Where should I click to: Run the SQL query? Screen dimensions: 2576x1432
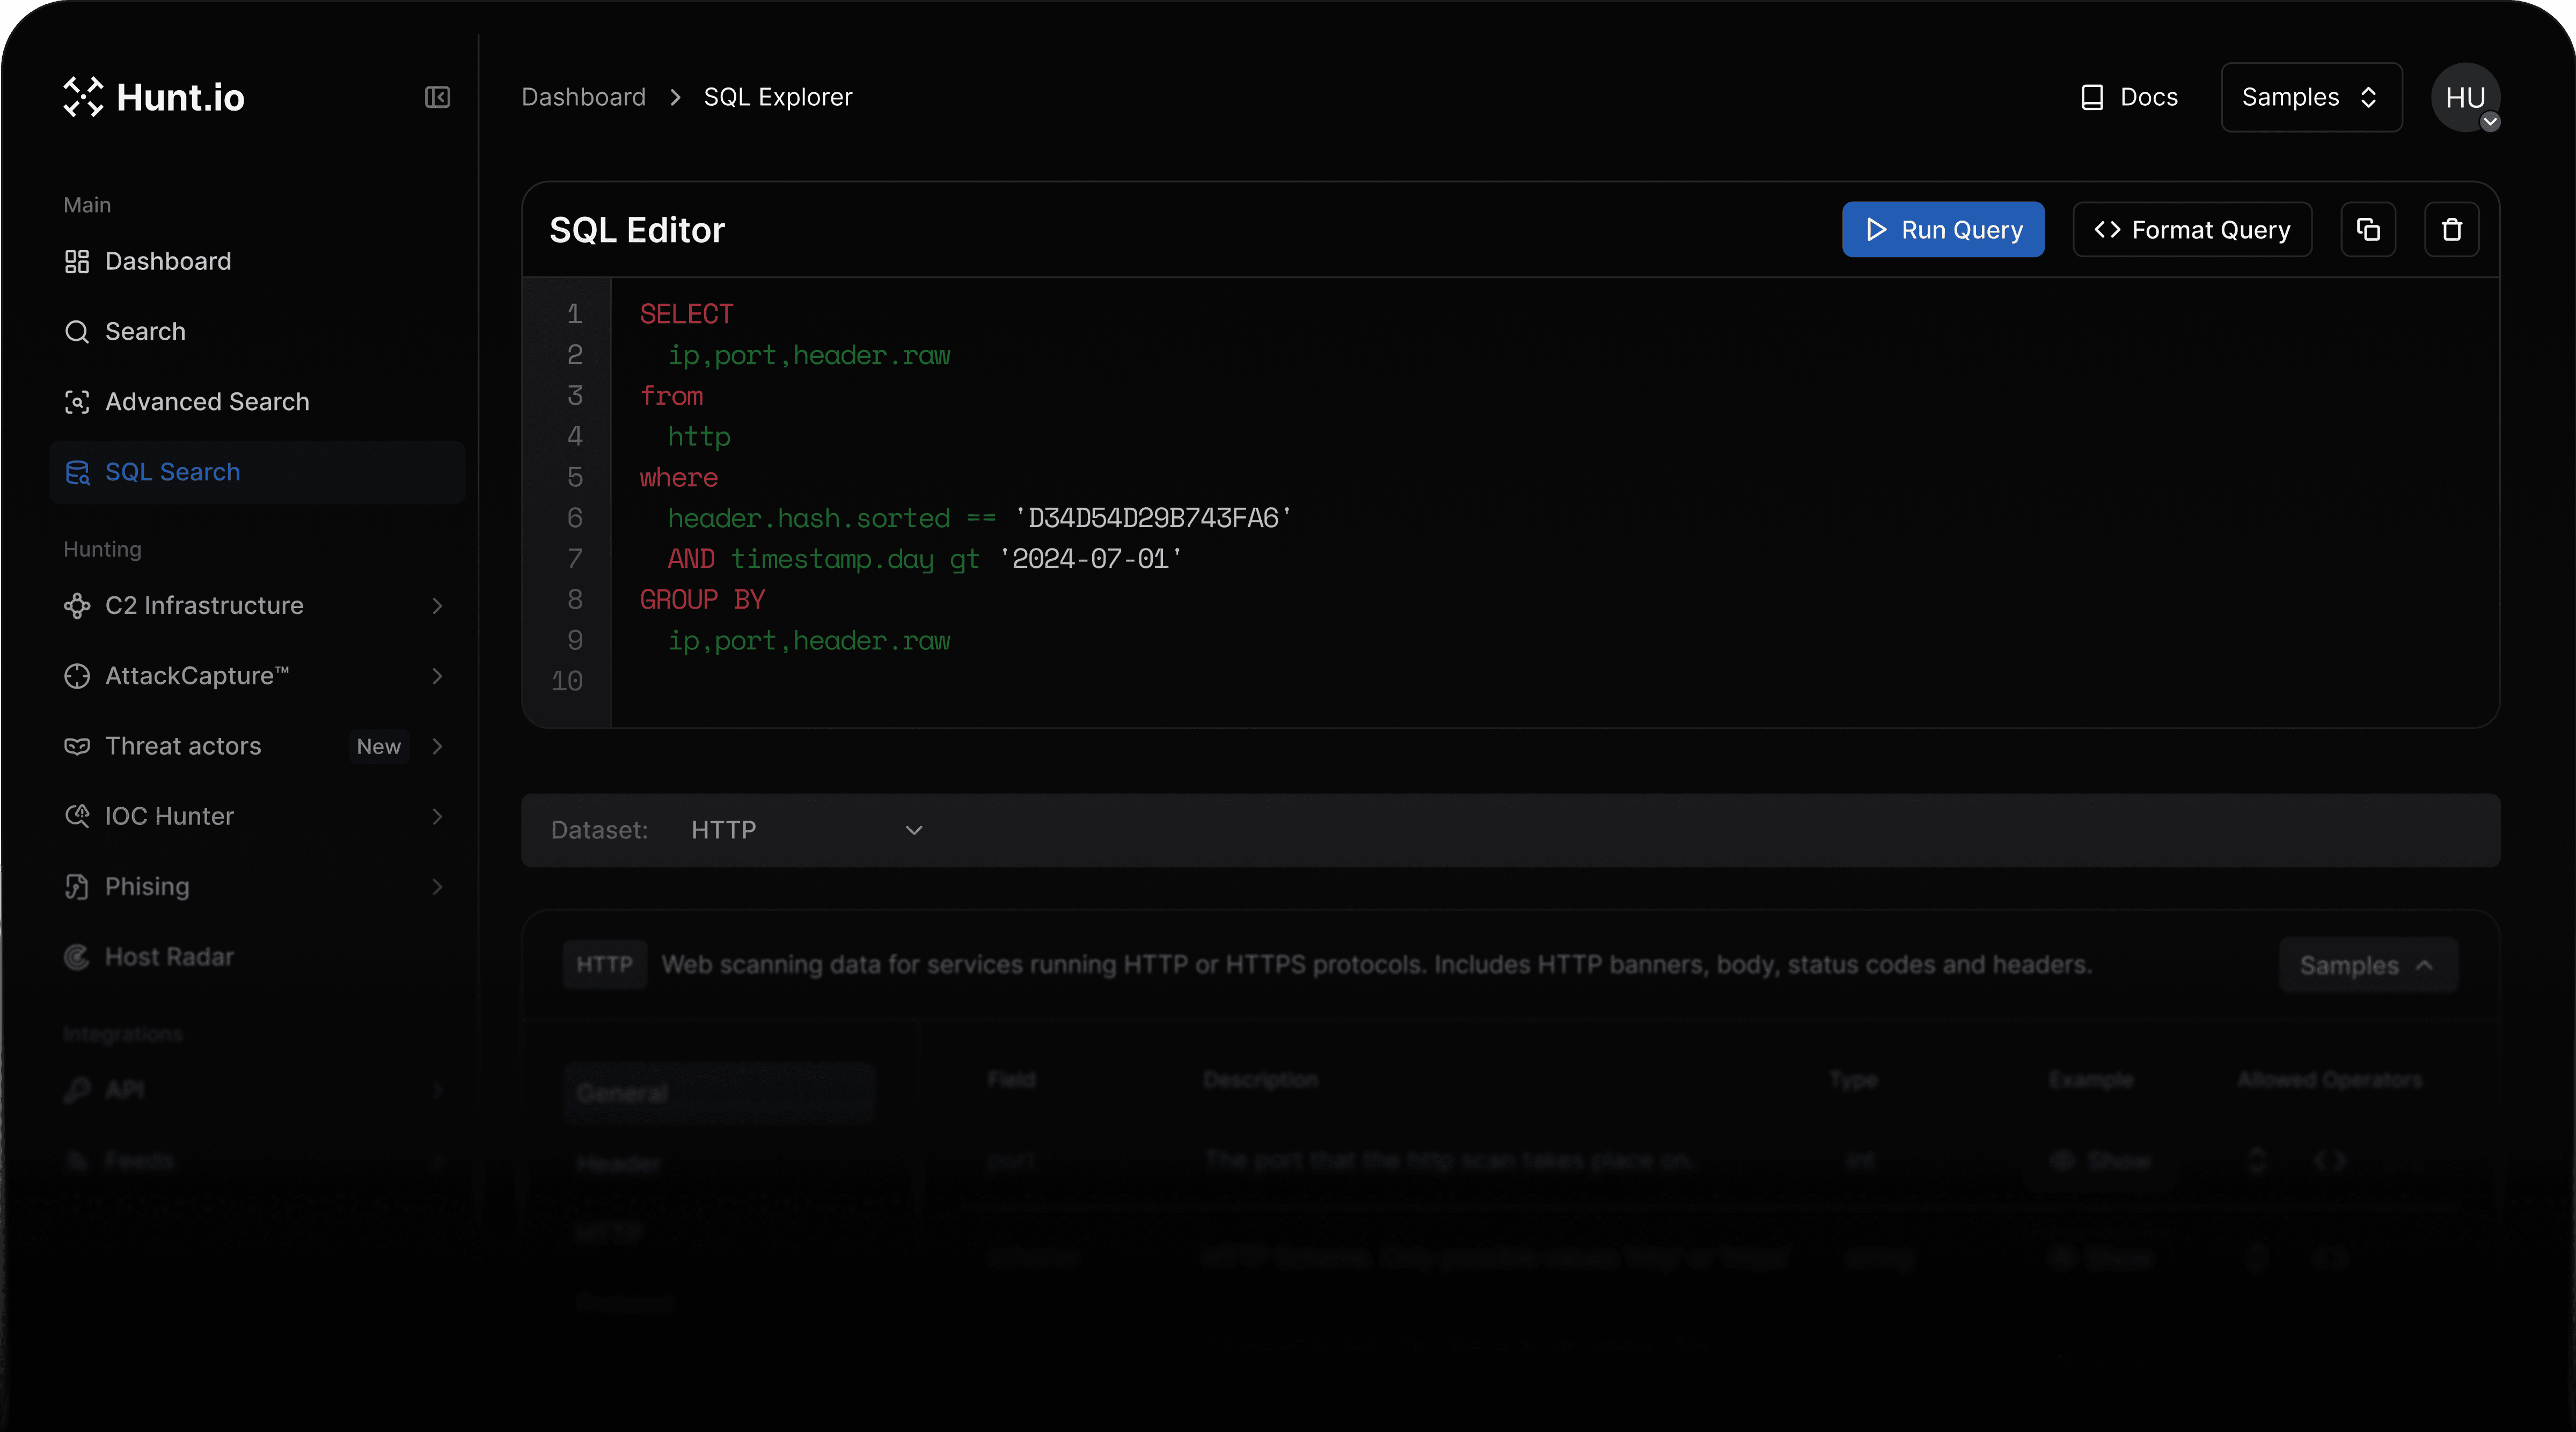tap(1942, 230)
